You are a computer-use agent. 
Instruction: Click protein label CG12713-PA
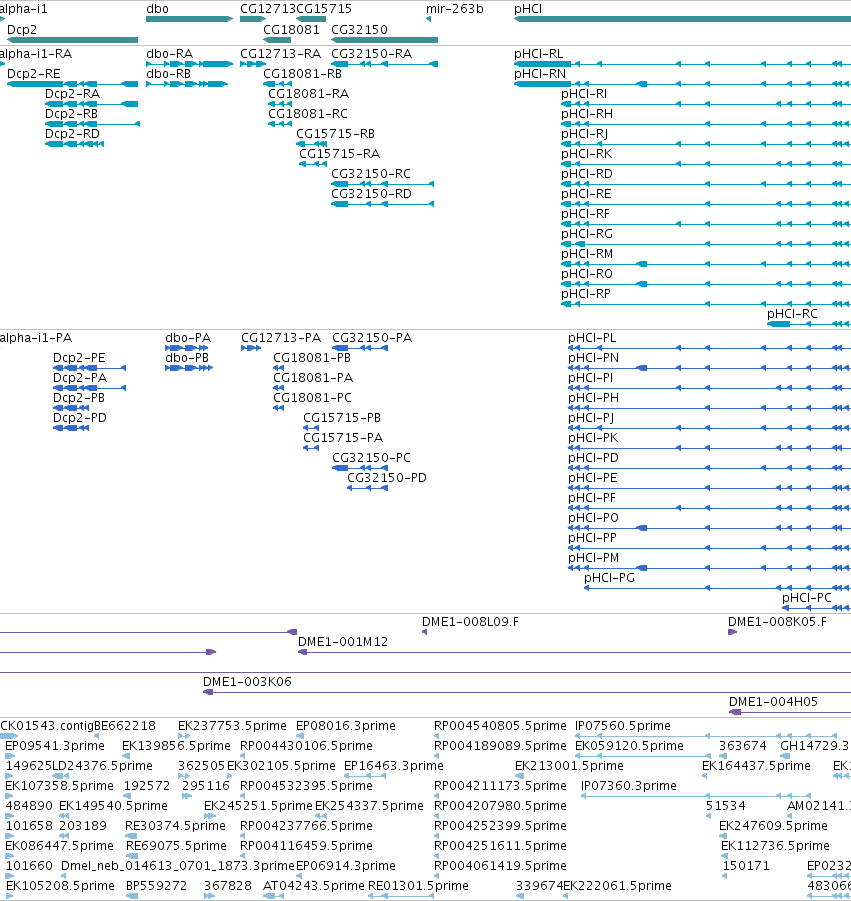(281, 338)
